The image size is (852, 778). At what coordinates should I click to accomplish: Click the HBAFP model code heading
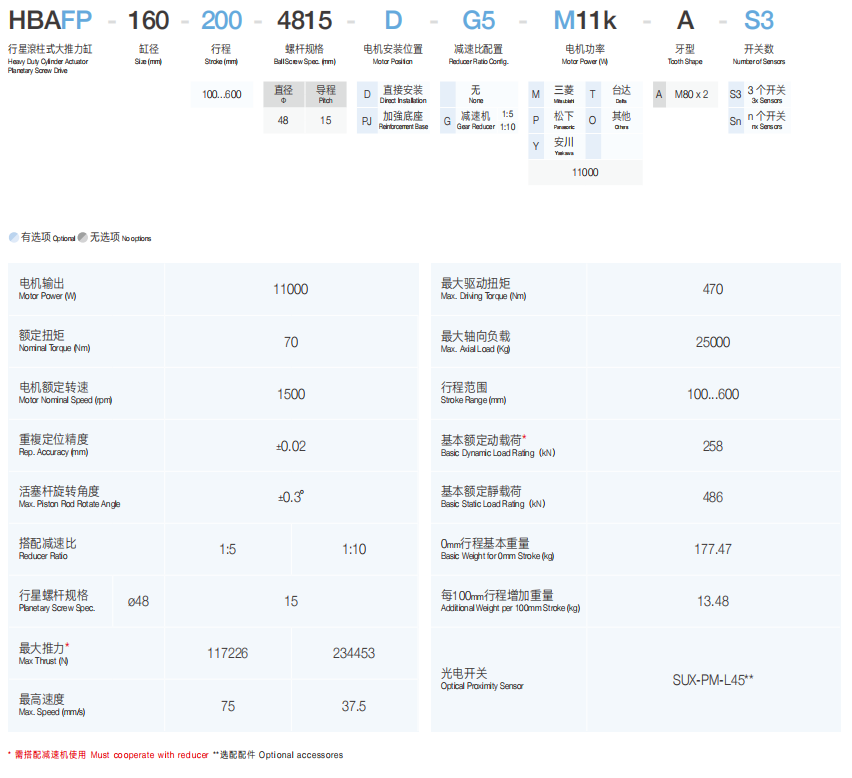click(x=50, y=20)
